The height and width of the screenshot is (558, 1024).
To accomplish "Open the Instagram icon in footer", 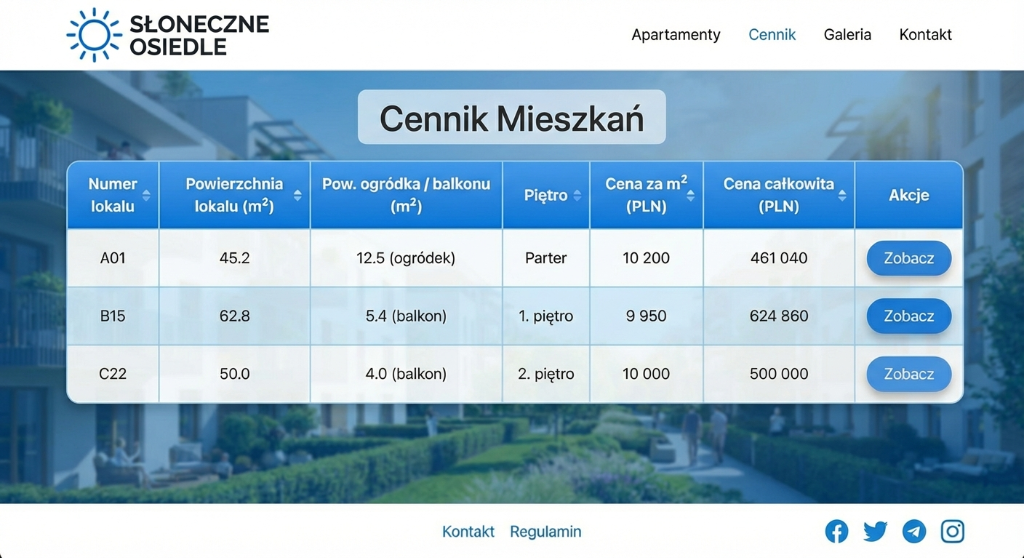I will point(953,531).
